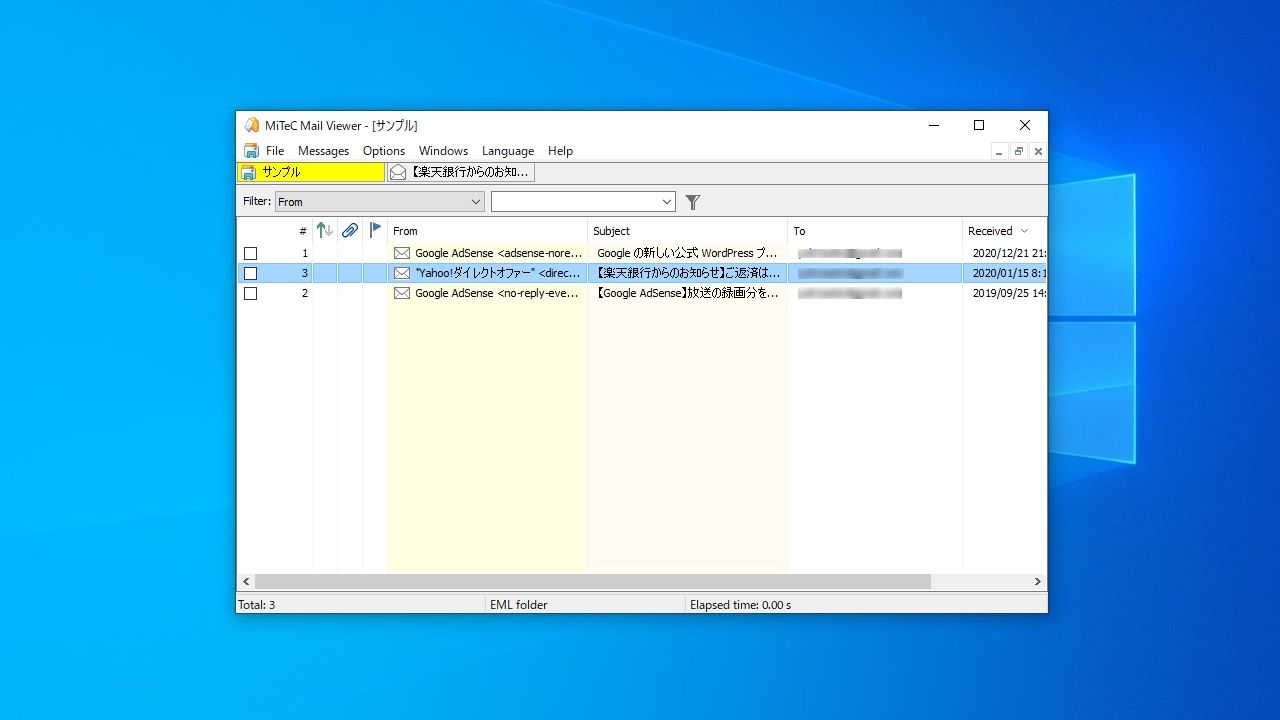Sort by the Received column header
This screenshot has width=1280, height=720.
[x=1004, y=231]
